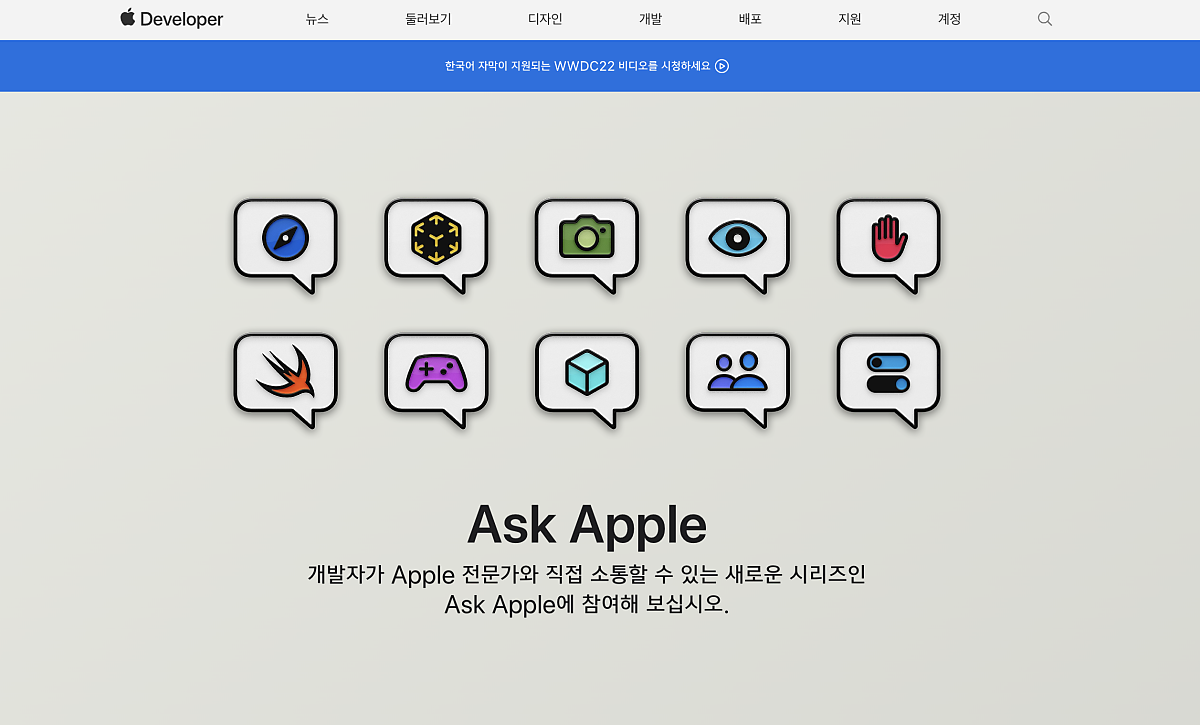The image size is (1200, 725).
Task: Click the Ask Apple headline
Action: point(587,524)
